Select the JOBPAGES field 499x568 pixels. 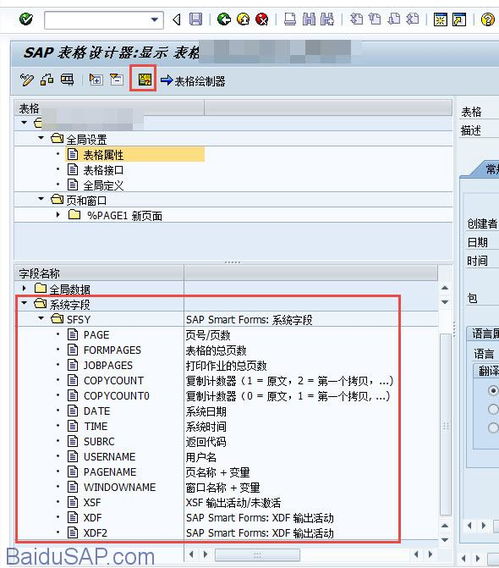pyautogui.click(x=108, y=365)
